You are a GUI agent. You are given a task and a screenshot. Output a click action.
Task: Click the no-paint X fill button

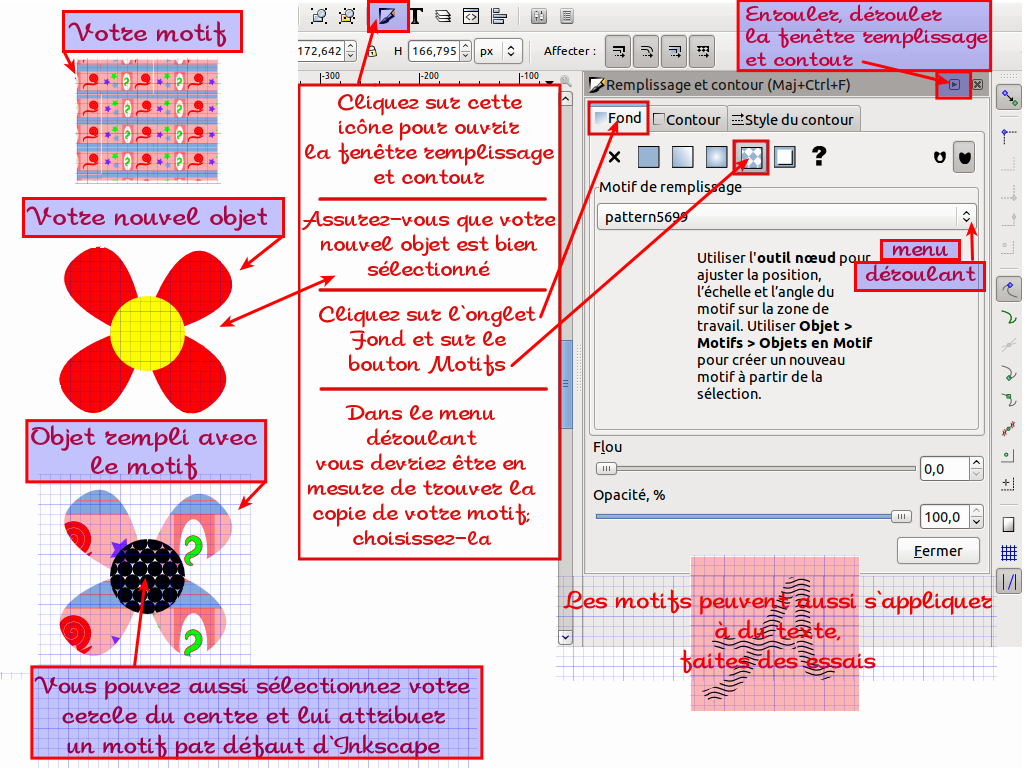(x=615, y=157)
